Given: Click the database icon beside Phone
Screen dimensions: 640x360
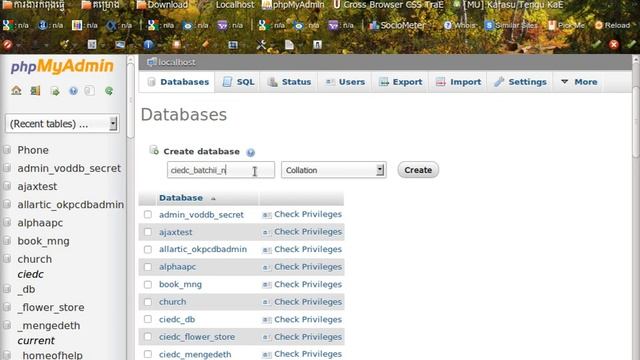Looking at the screenshot, I should click(x=7, y=150).
